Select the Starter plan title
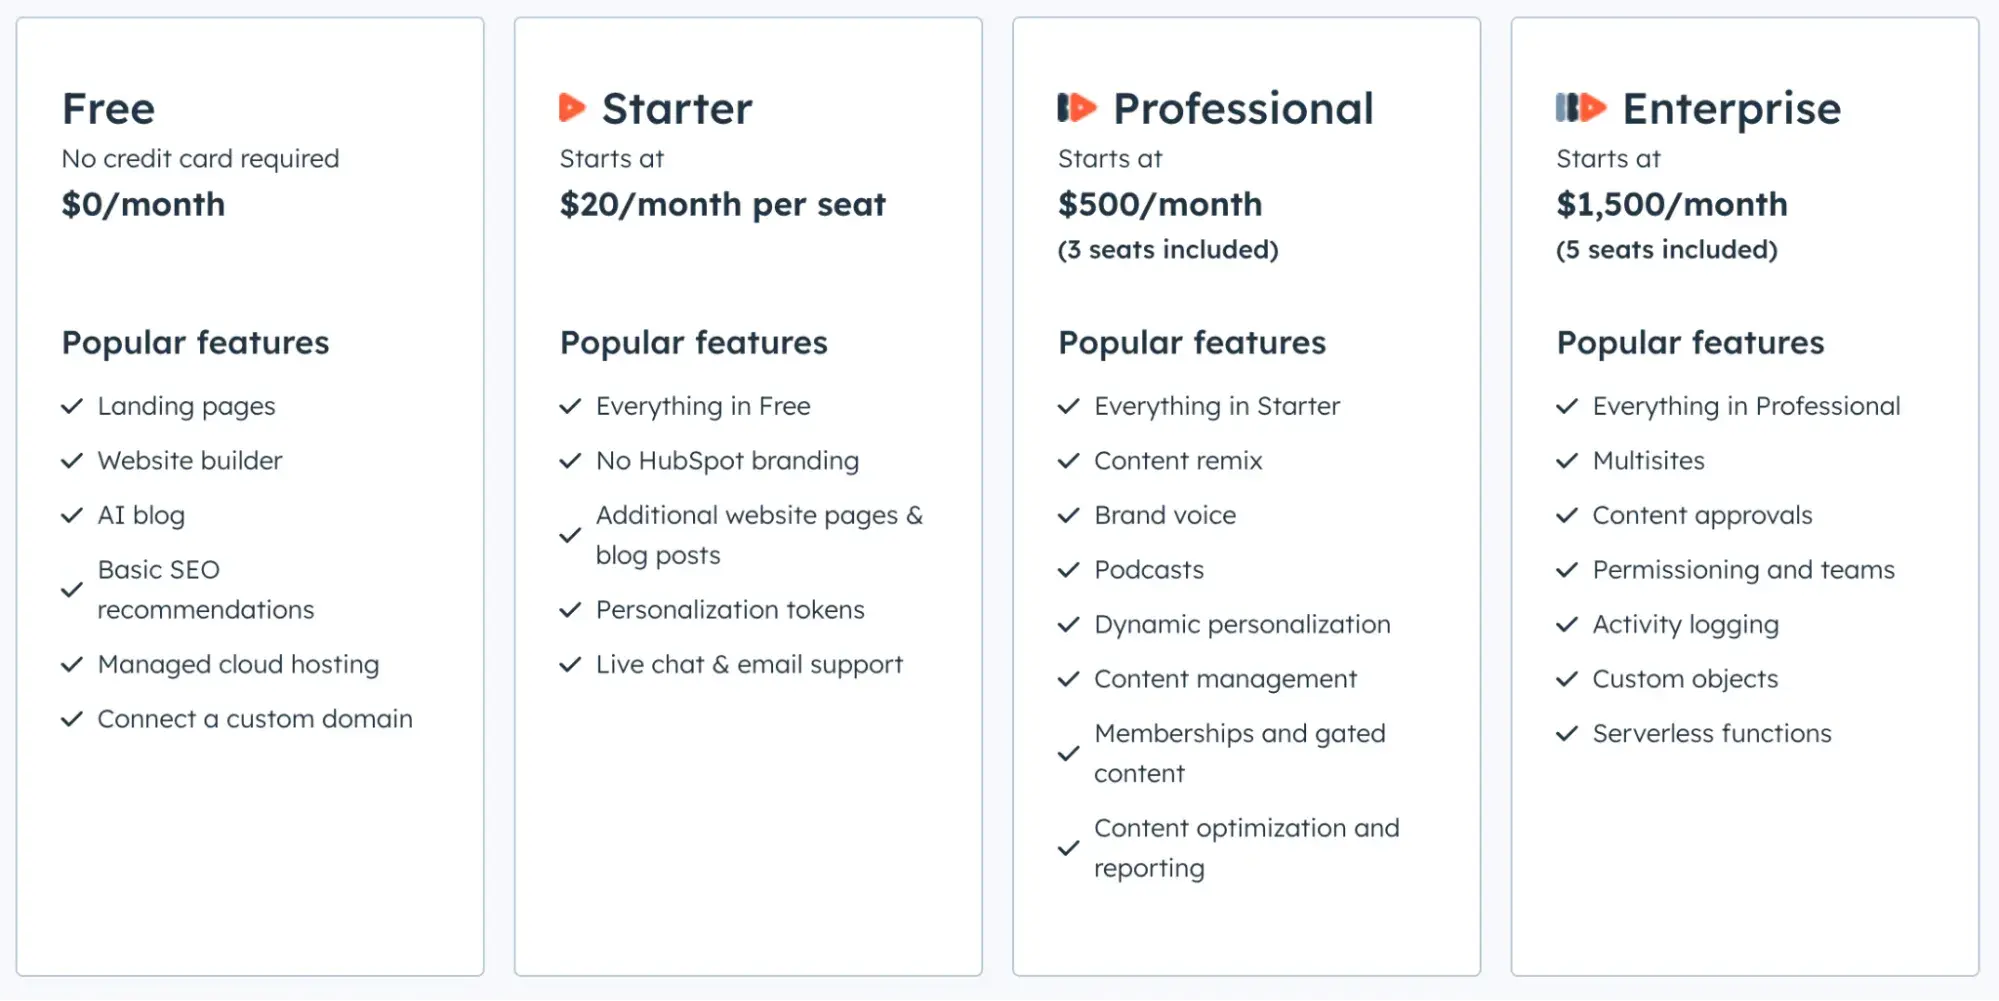The height and width of the screenshot is (1001, 1999). pos(677,109)
